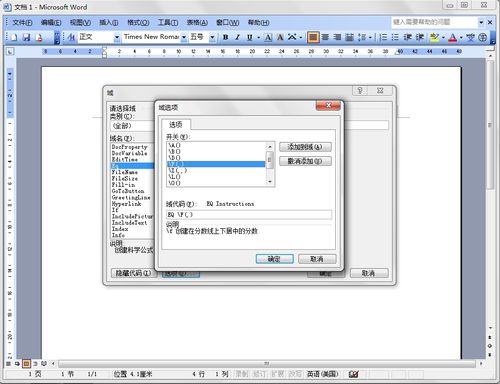Click the 撤消添加(U) button
The width and height of the screenshot is (500, 384).
(x=305, y=161)
